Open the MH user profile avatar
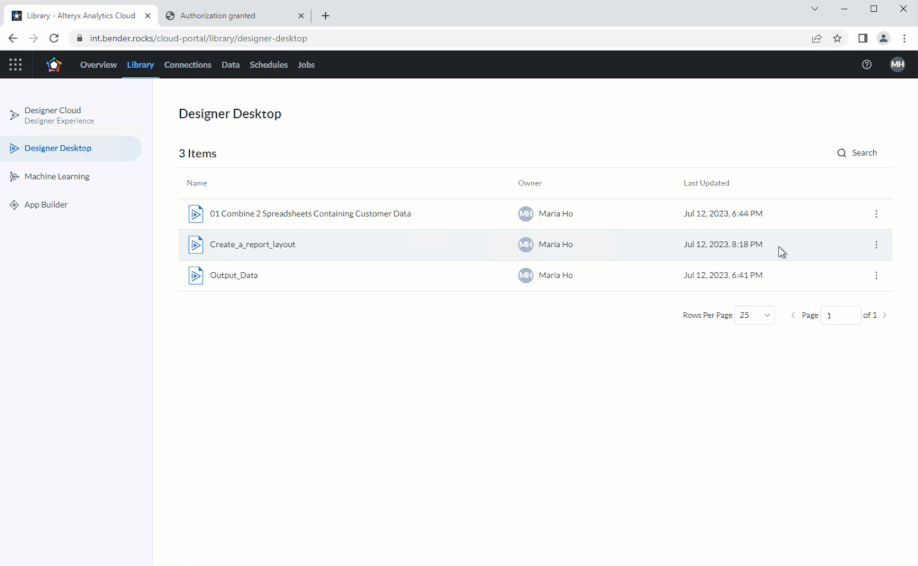918x566 pixels. pyautogui.click(x=897, y=65)
